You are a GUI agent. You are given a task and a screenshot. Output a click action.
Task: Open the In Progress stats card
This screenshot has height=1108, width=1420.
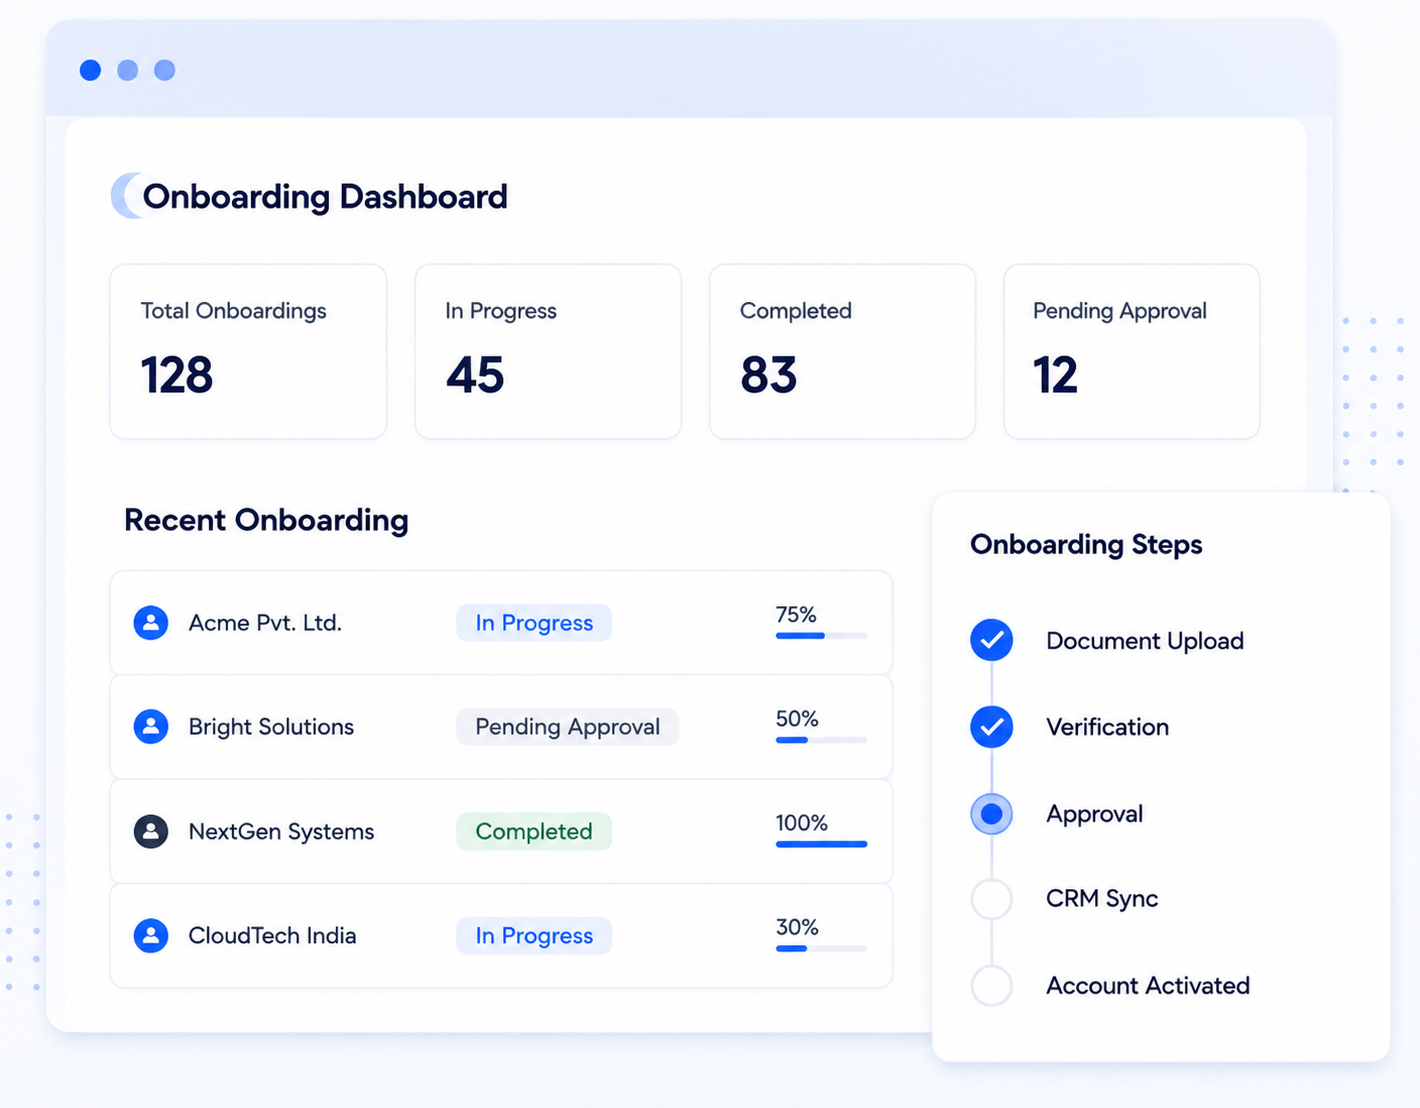(x=548, y=351)
